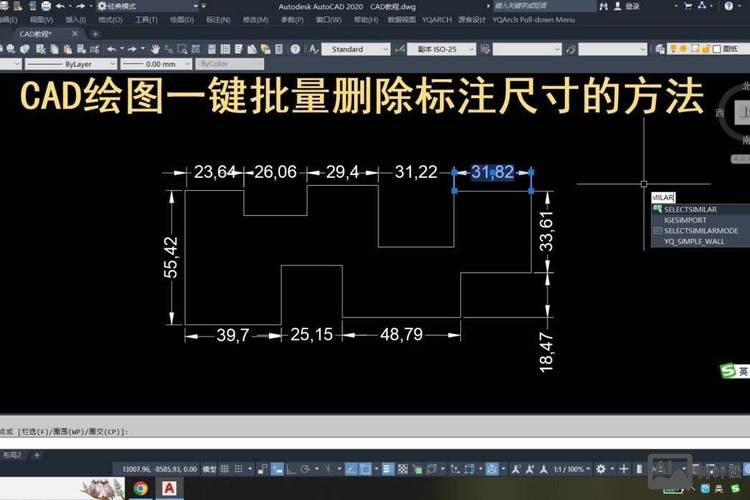Click the plot/print icon in quick access toolbar
Image resolution: width=750 pixels, height=500 pixels.
46,6
